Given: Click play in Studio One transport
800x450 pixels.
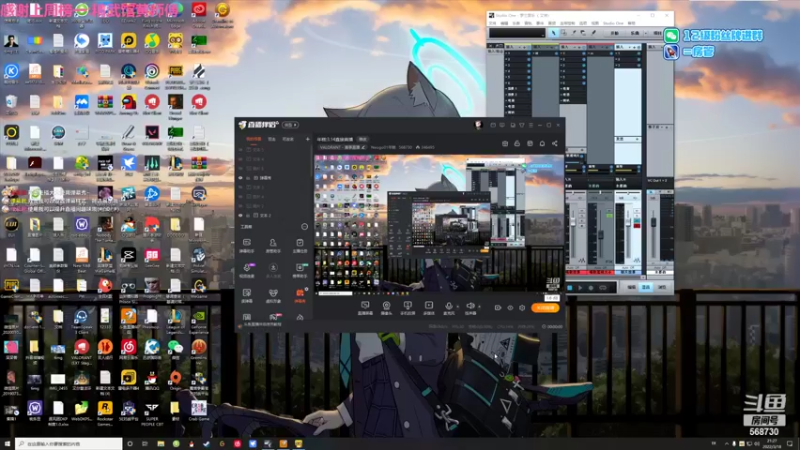Looking at the screenshot, I should (580, 288).
